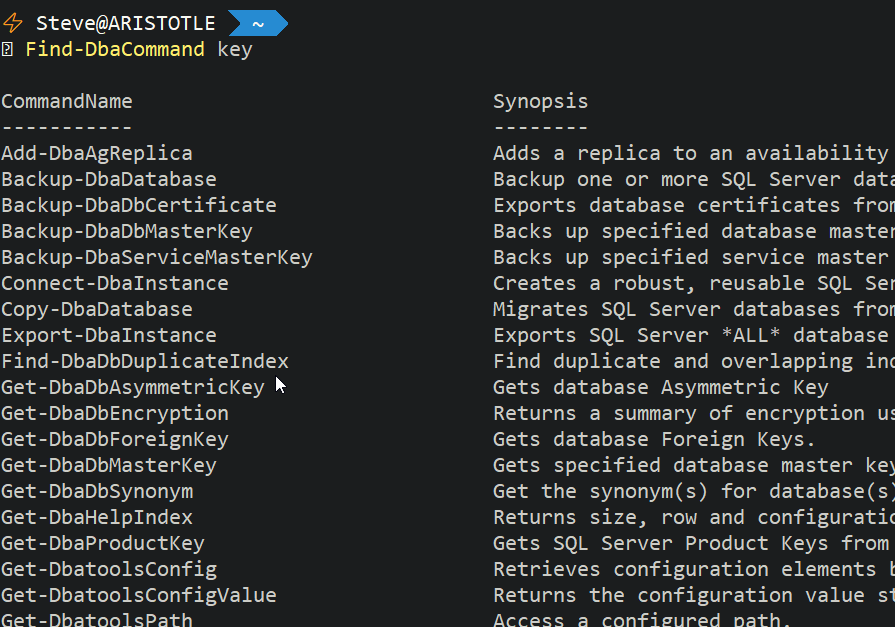
Task: Select the Backup-DbaDatabase entry
Action: 109,179
